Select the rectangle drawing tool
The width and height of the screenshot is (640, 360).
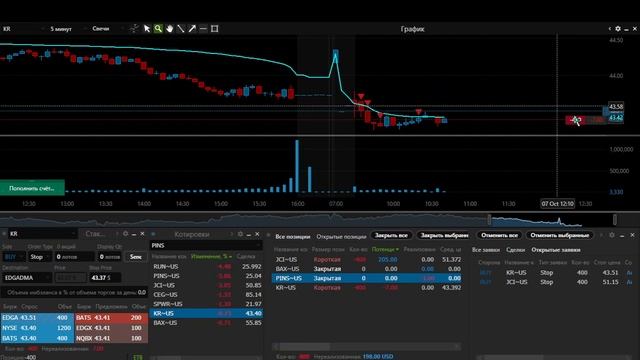pyautogui.click(x=215, y=29)
